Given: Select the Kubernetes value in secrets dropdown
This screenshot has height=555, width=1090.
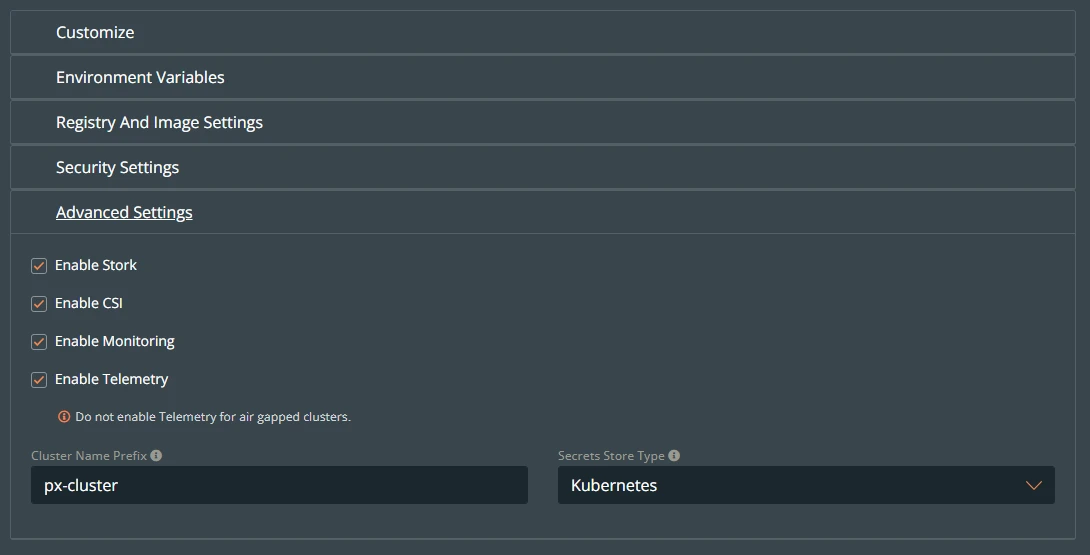Looking at the screenshot, I should (614, 485).
